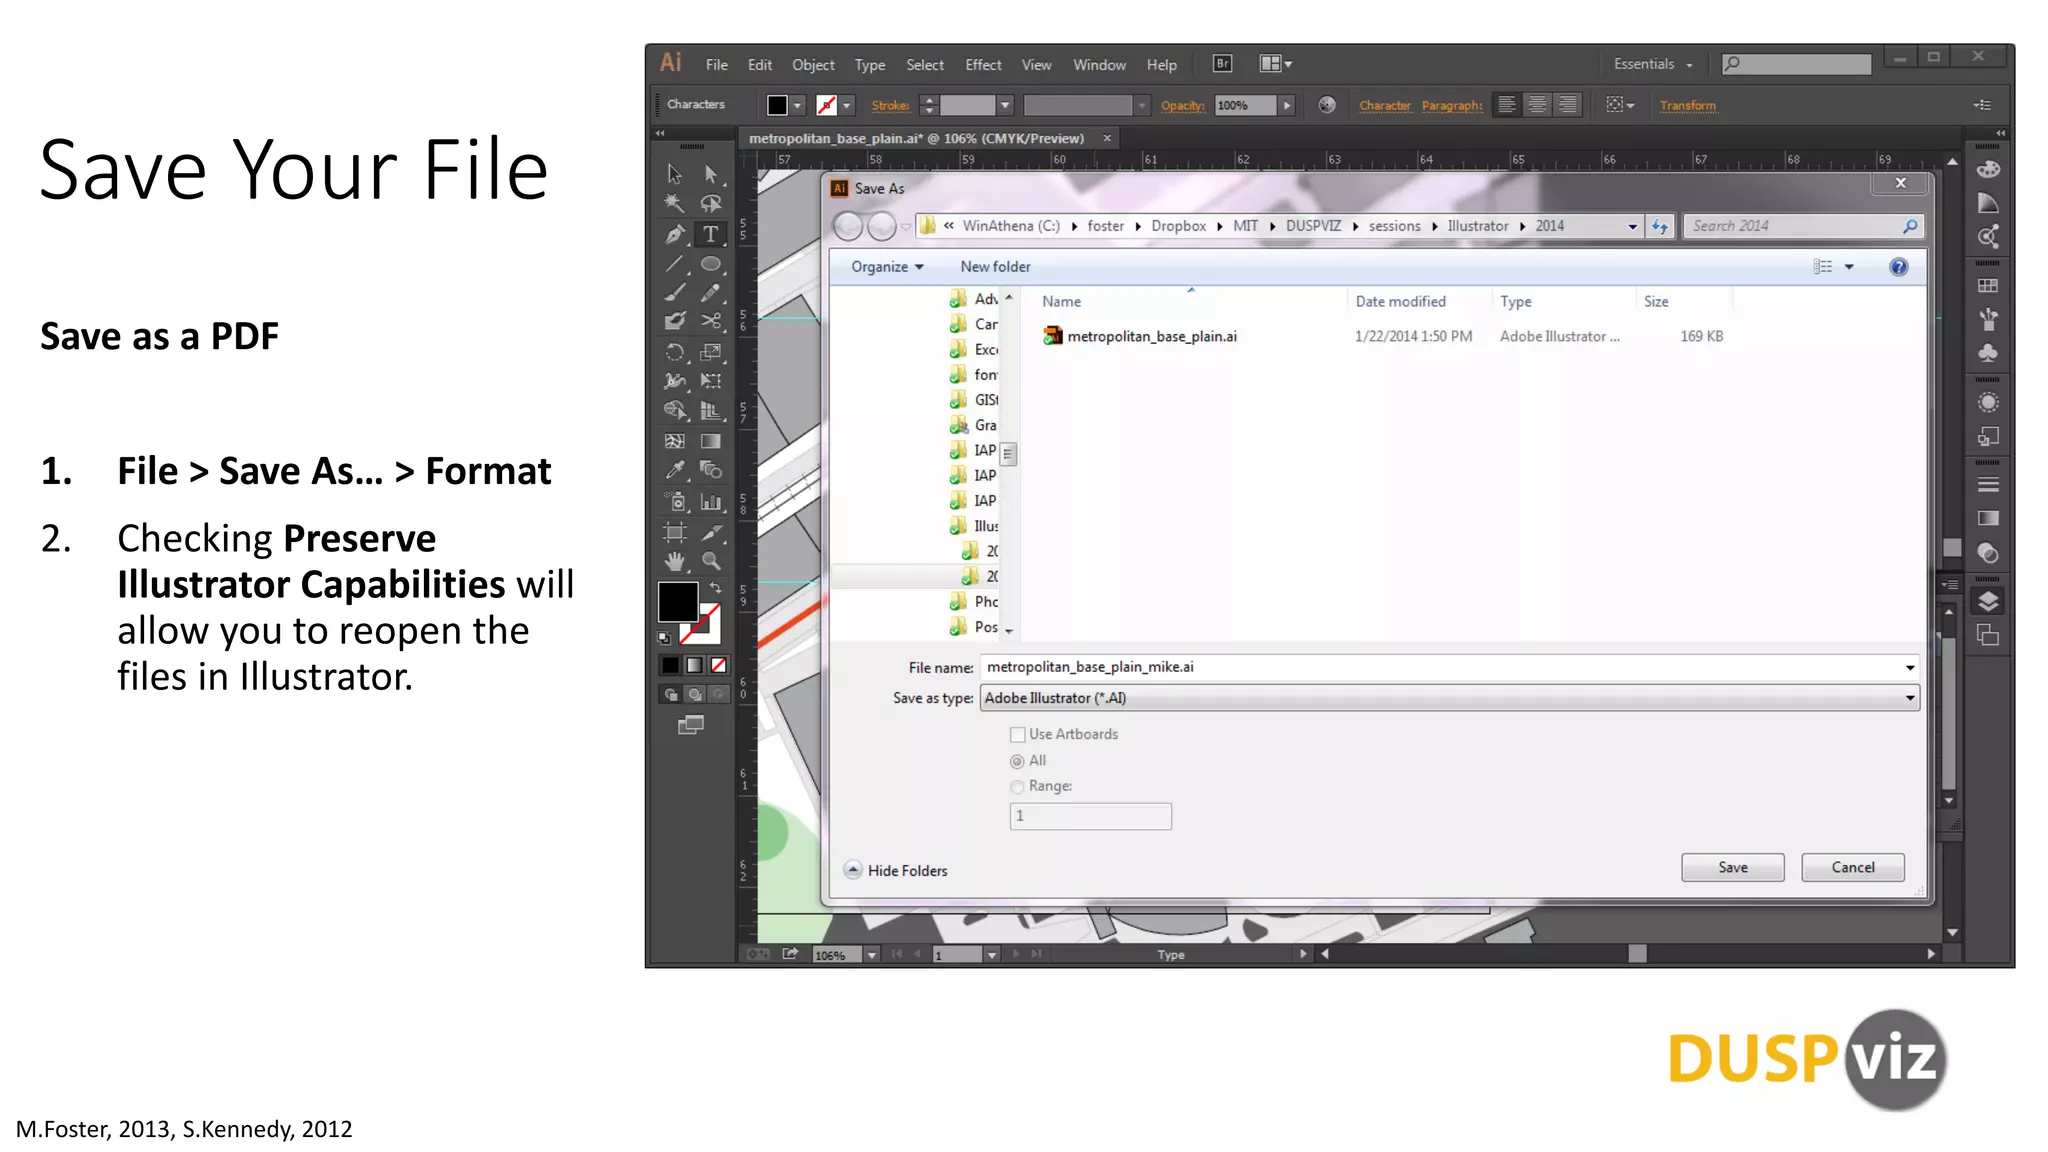Open the zoom level 106% dropdown
The image size is (2048, 1152).
871,955
